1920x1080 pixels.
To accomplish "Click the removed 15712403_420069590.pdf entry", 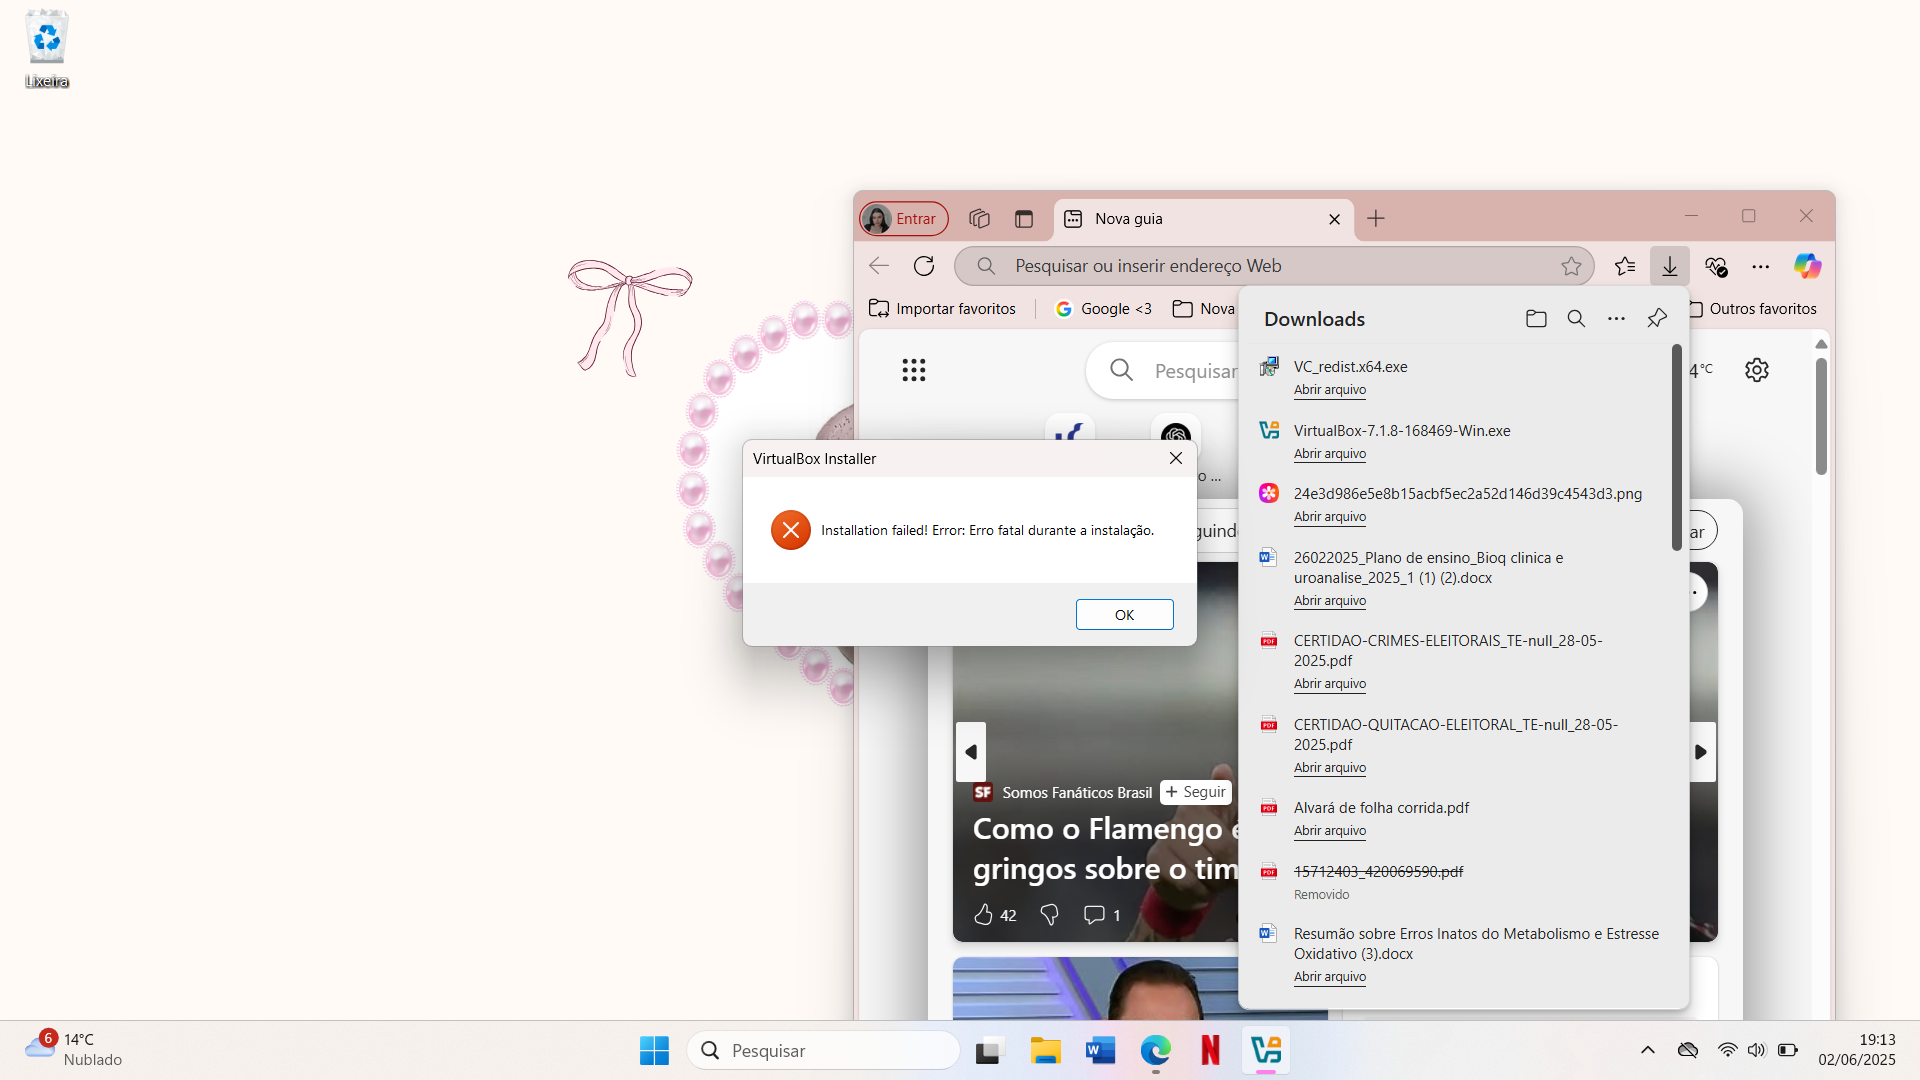I will tap(1378, 872).
